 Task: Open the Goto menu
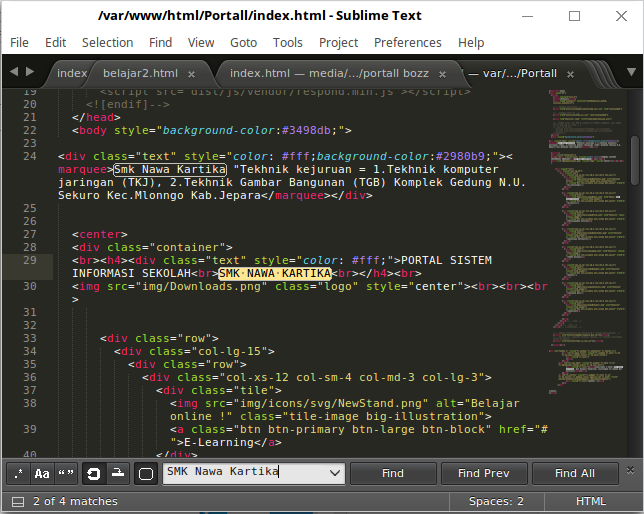(243, 43)
